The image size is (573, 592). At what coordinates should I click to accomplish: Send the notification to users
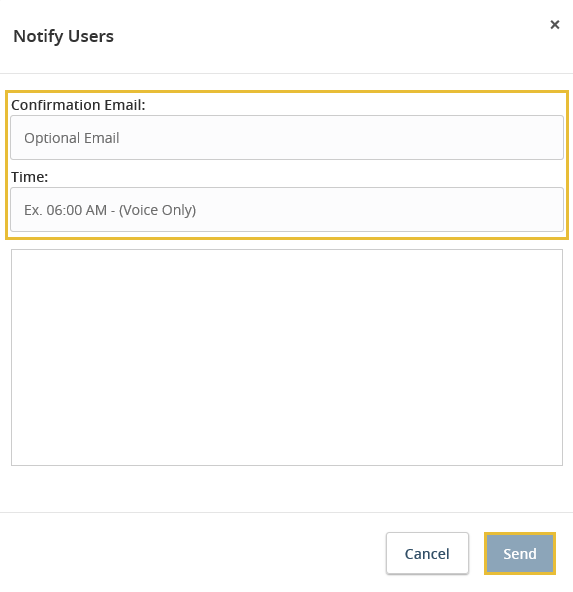tap(520, 553)
